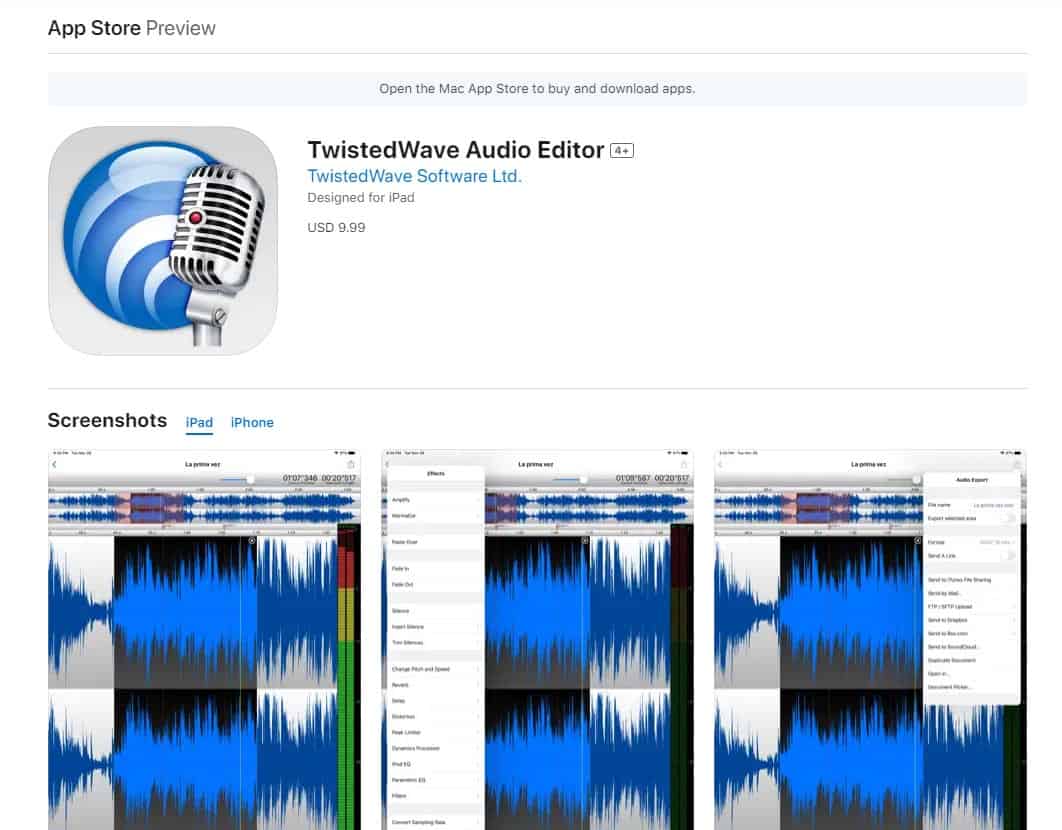The image size is (1062, 830).
Task: Expand the Change Pitch and Speed effect
Action: (x=422, y=669)
